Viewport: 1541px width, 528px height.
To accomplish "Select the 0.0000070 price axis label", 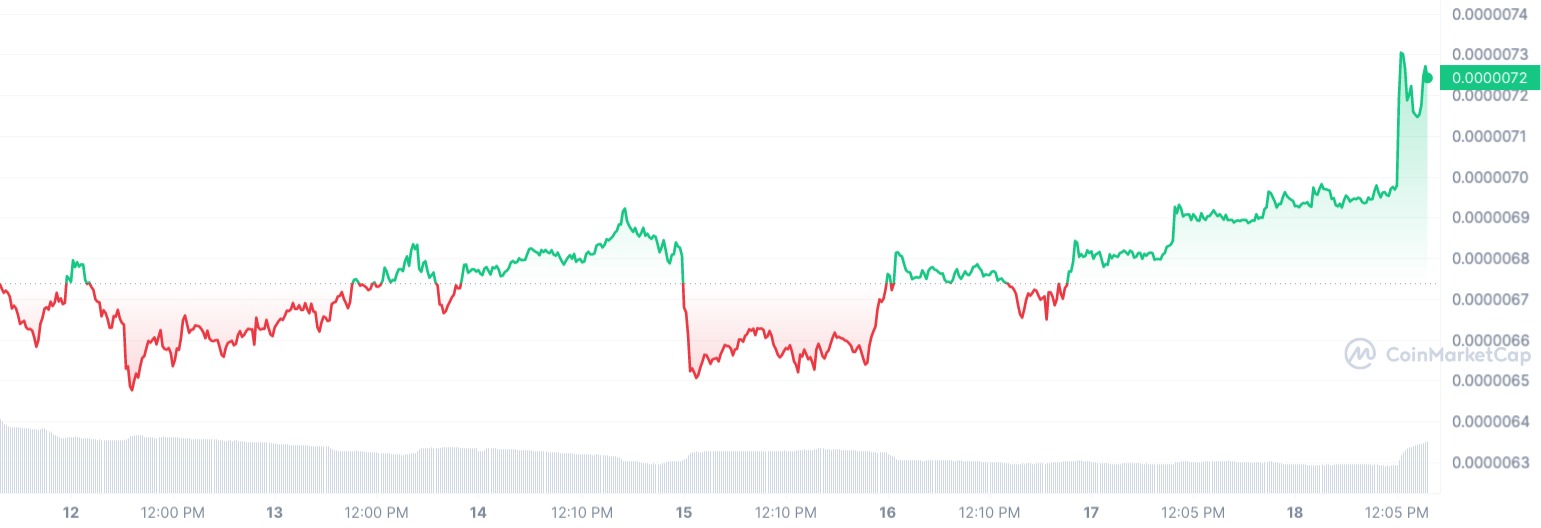I will pos(1490,177).
